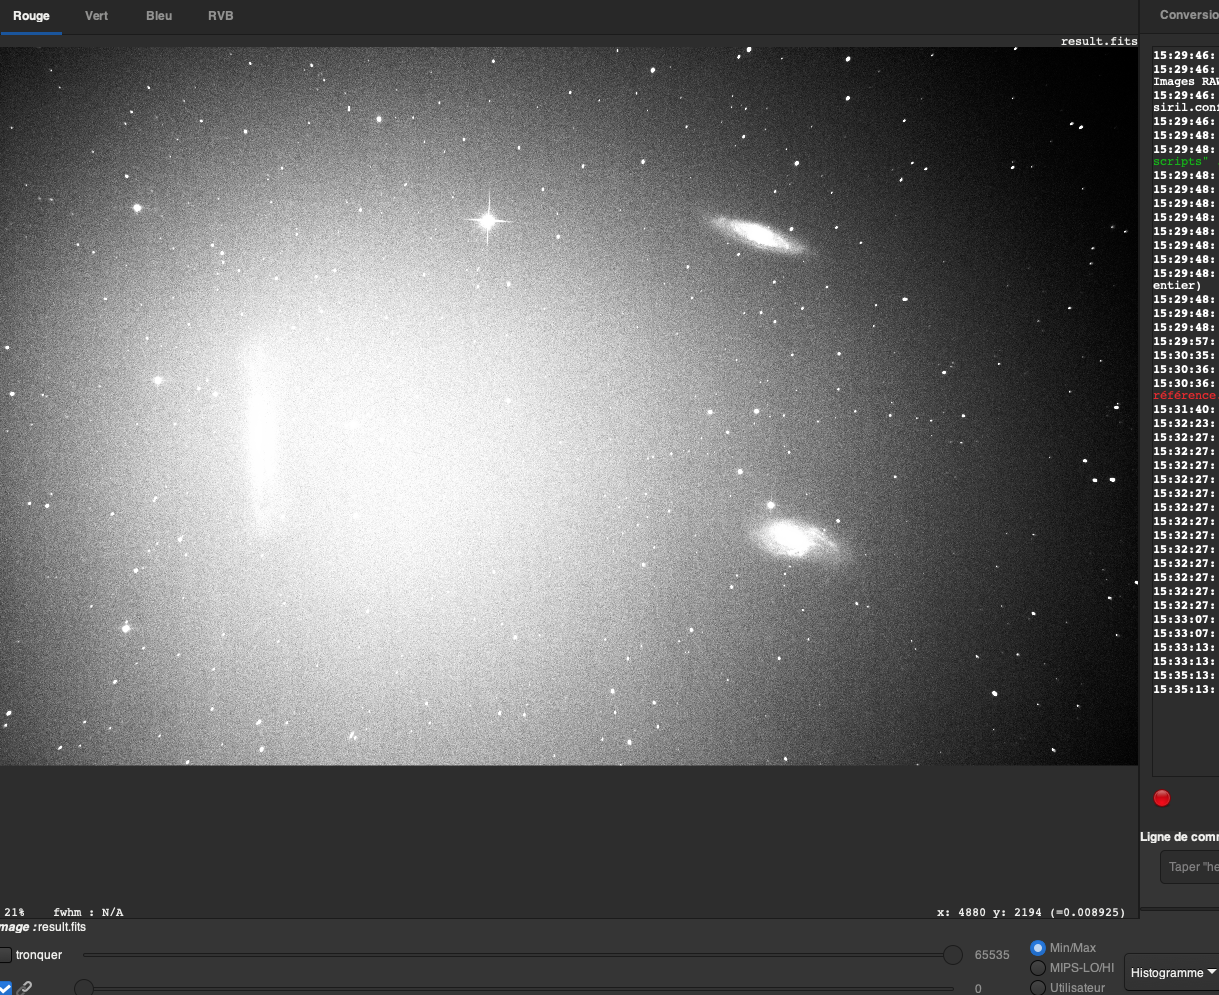Click the 15:29:57 log entry

[x=1185, y=341]
